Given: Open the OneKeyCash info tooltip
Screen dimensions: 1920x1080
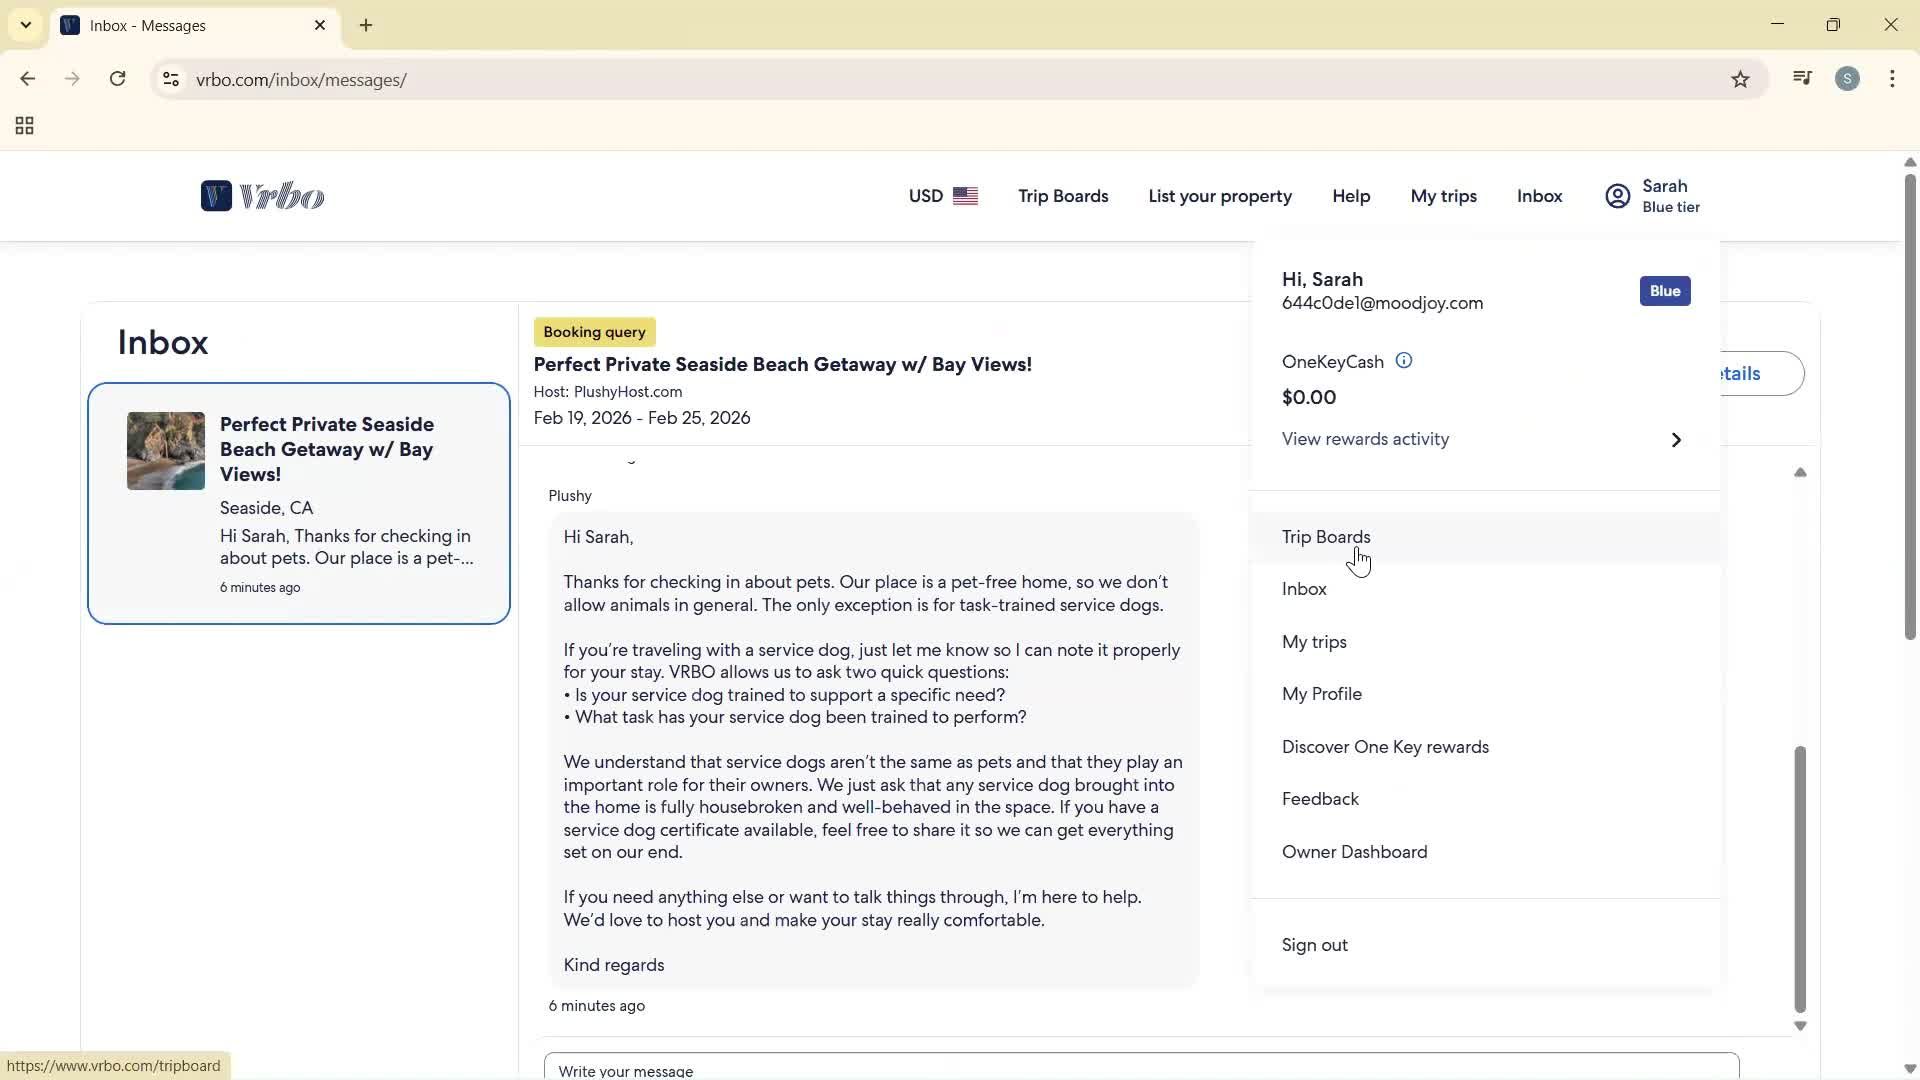Looking at the screenshot, I should [x=1404, y=360].
